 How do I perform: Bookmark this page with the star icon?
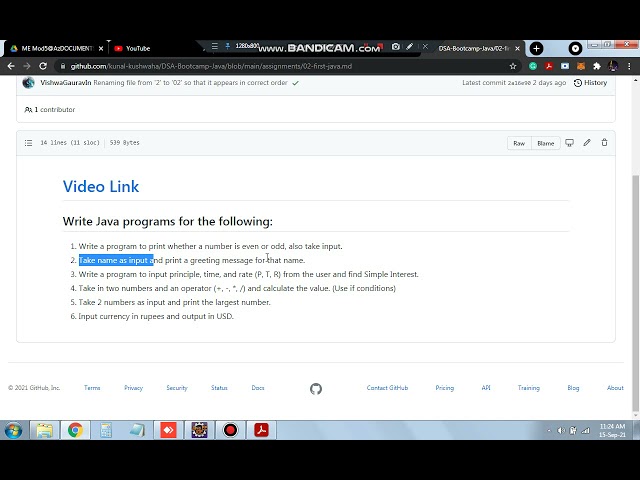click(513, 66)
